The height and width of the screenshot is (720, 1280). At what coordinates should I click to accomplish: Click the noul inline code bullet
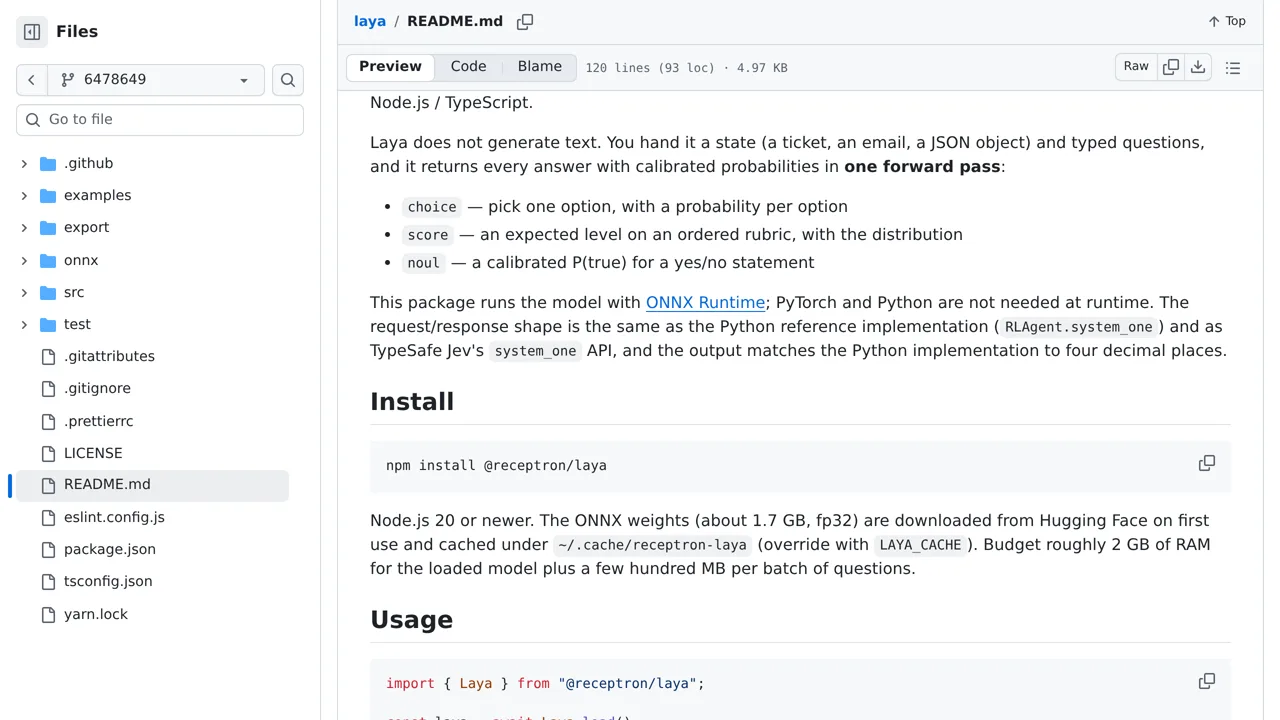(x=424, y=263)
